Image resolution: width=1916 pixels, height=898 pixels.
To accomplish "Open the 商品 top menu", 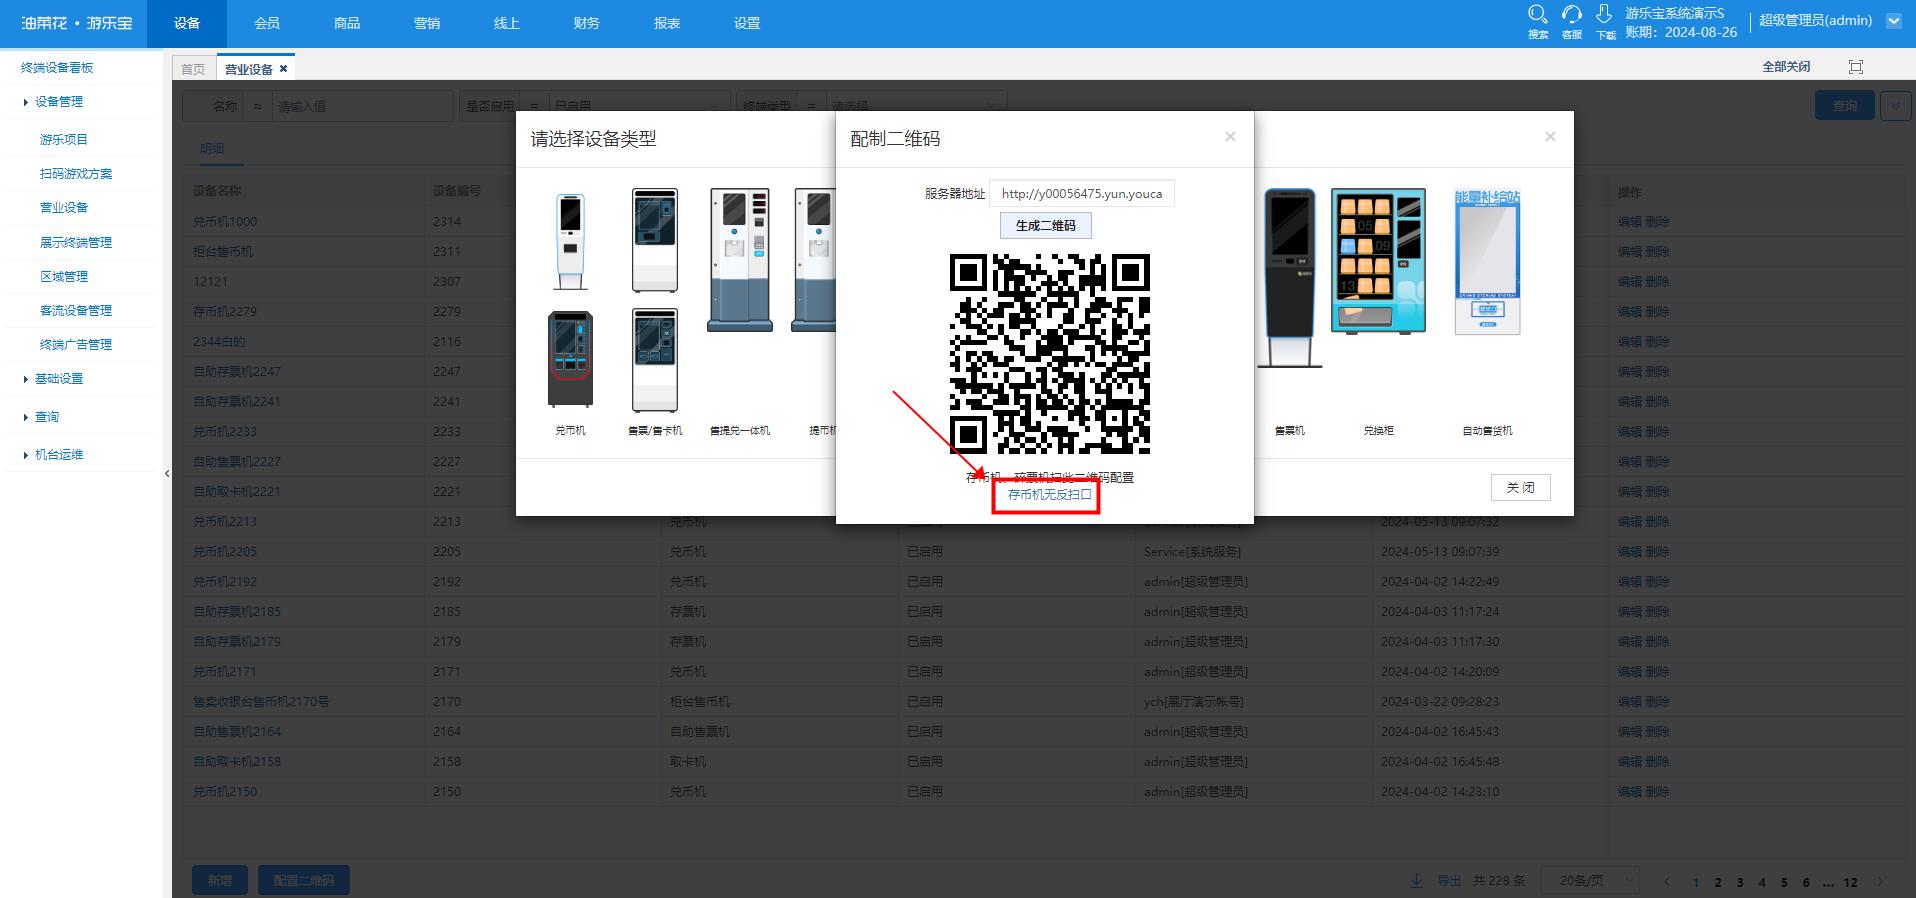I will click(x=347, y=23).
